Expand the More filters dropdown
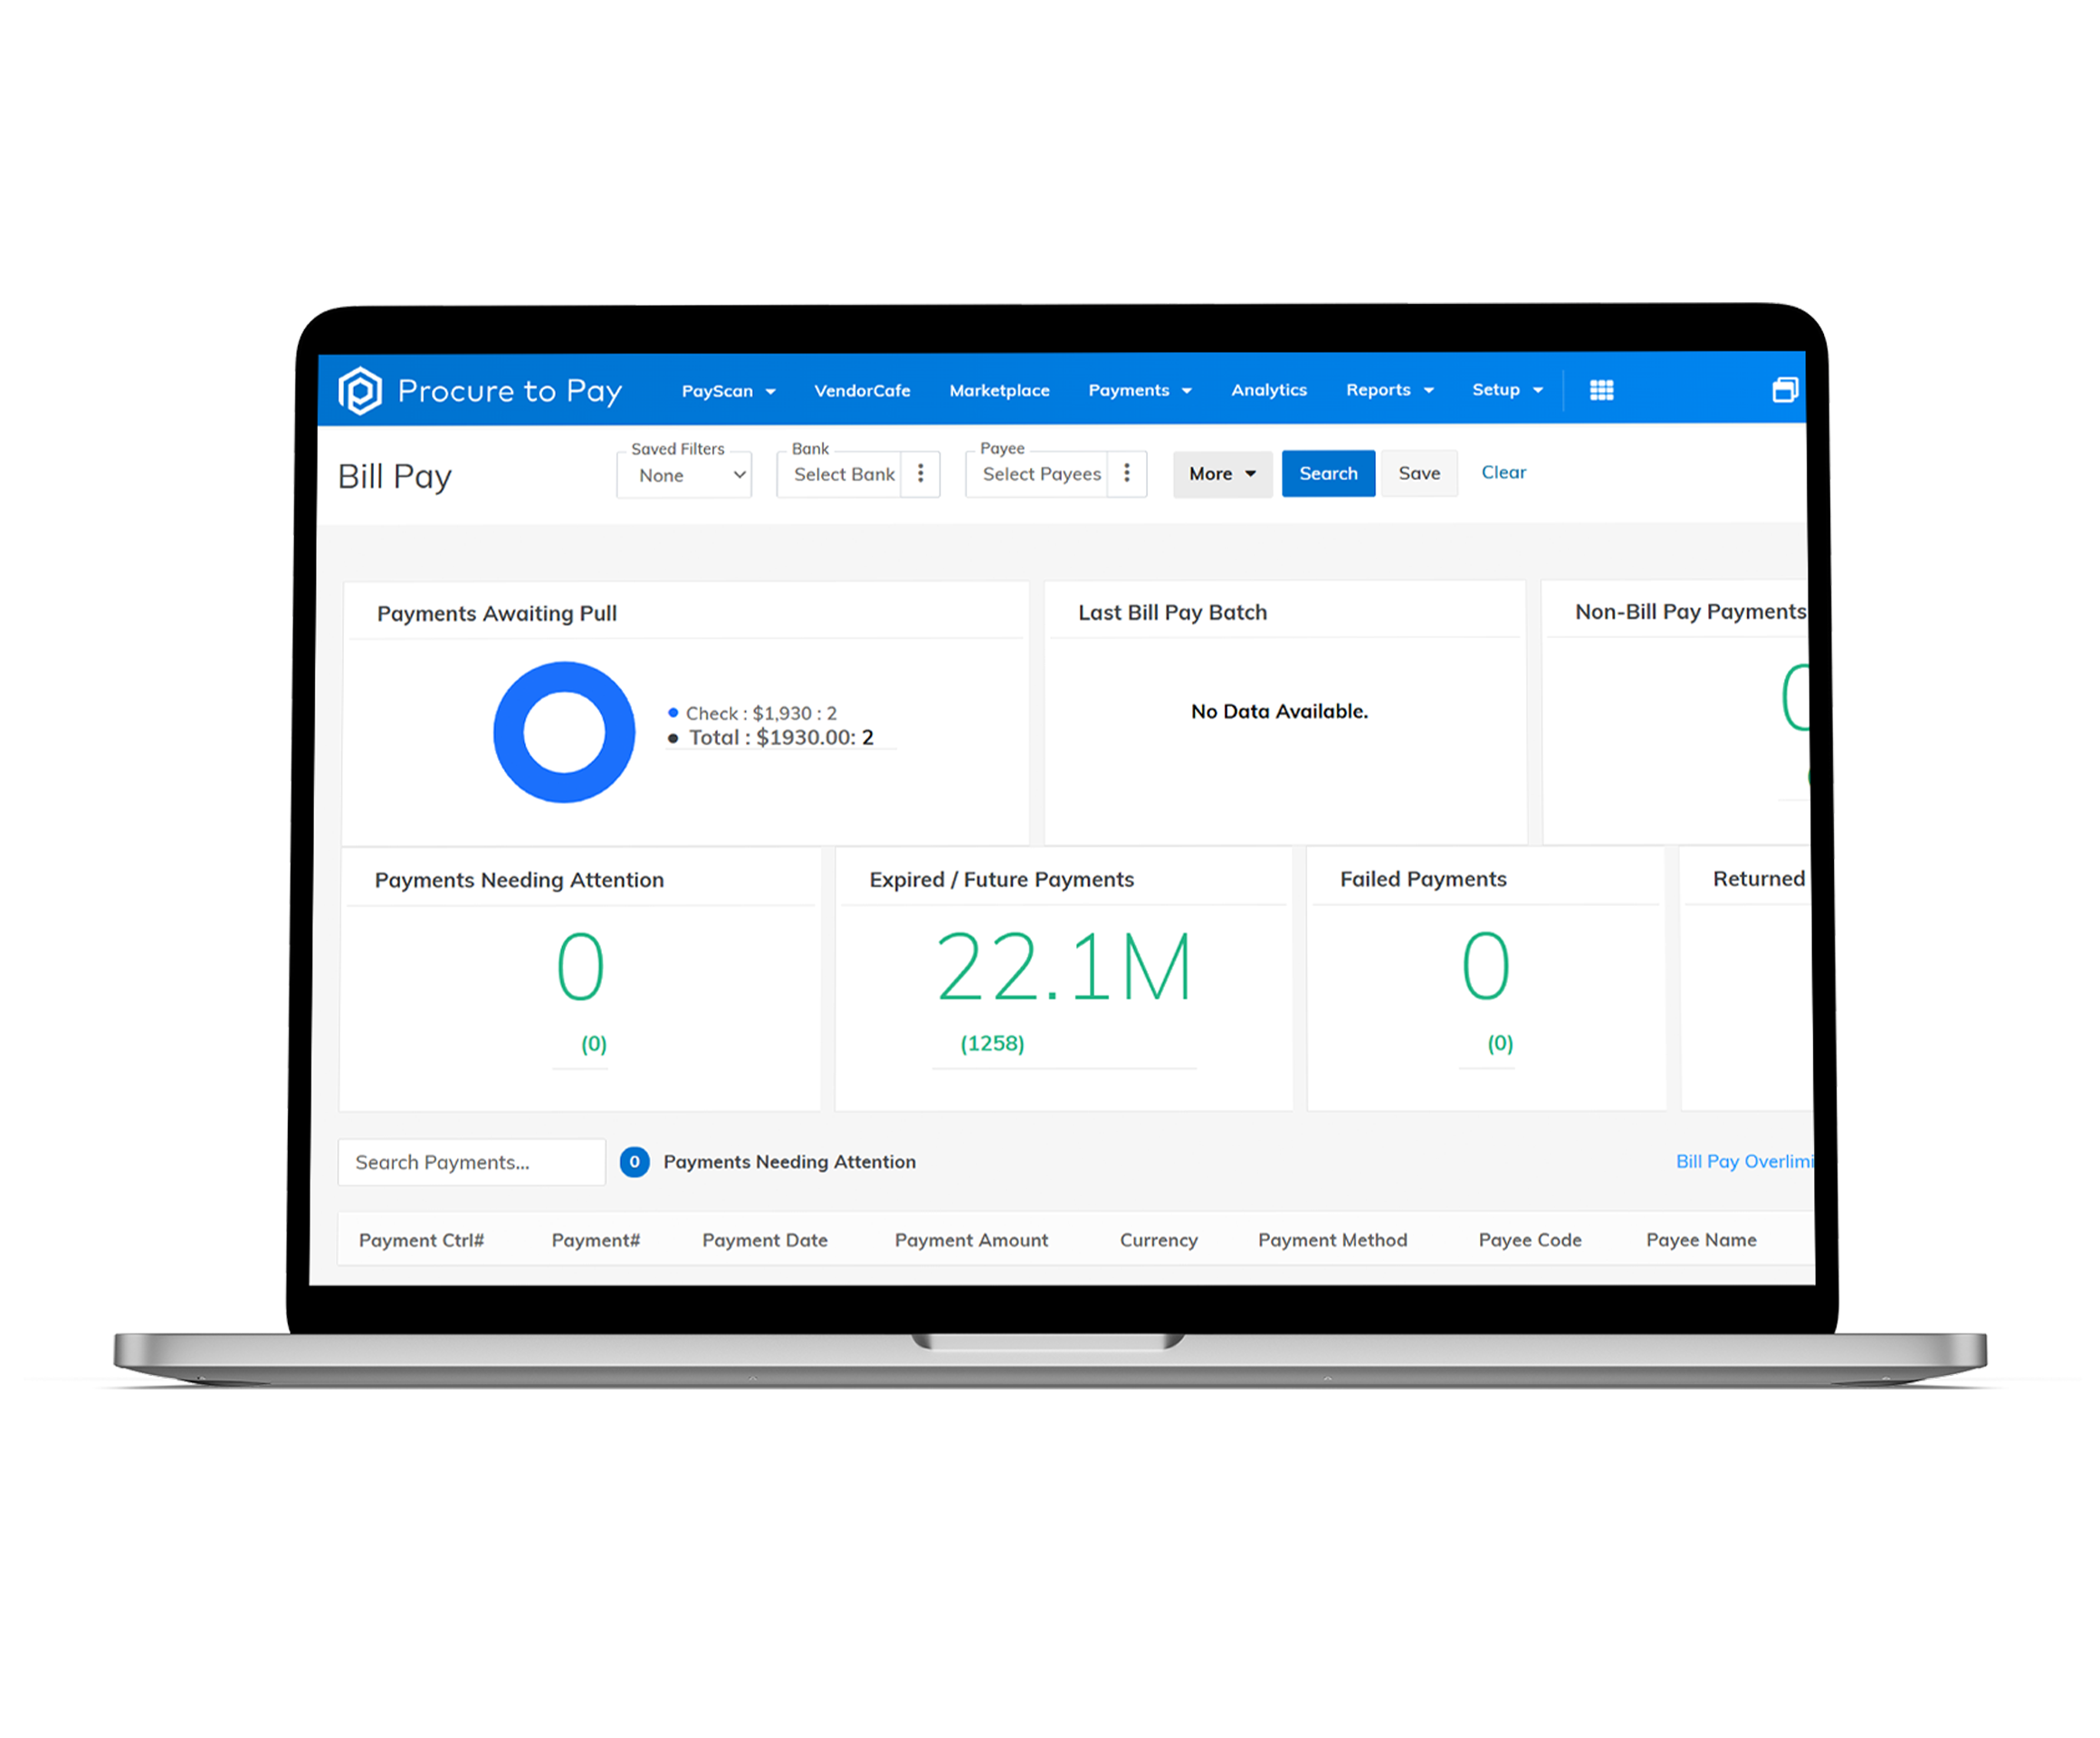Viewport: 2100px width, 1738px height. click(x=1222, y=473)
